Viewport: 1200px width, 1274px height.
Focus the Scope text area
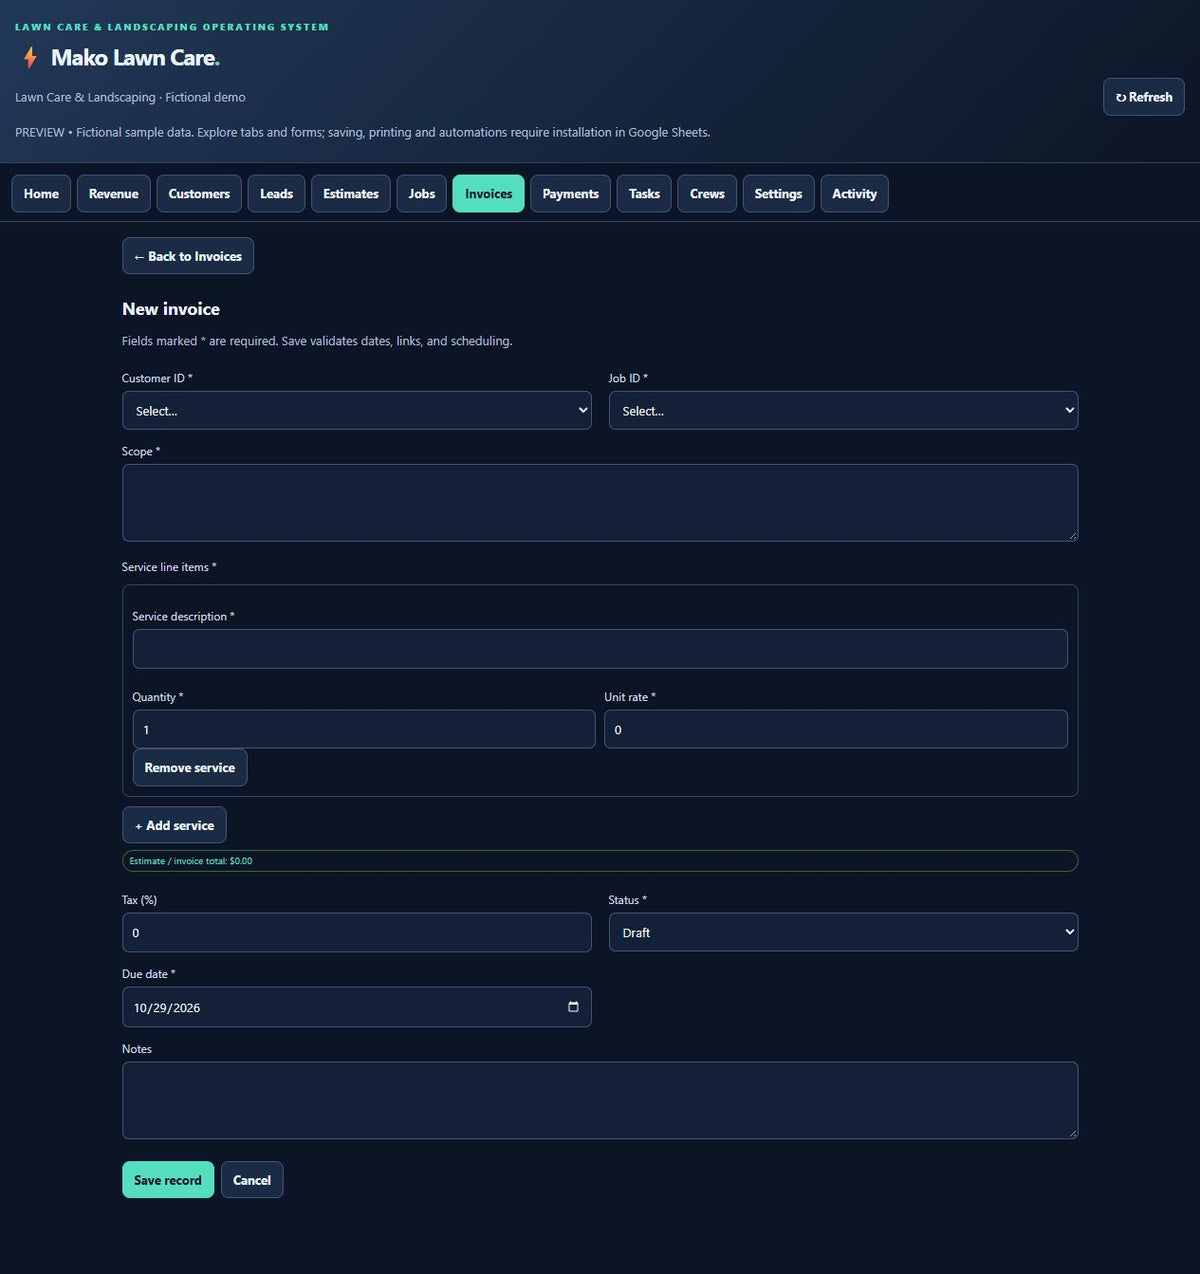click(x=600, y=503)
